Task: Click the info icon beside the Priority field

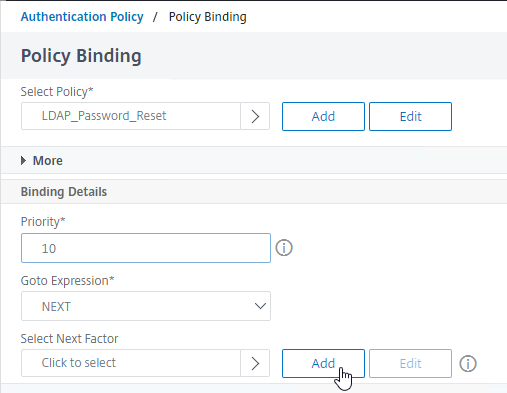Action: coord(284,248)
